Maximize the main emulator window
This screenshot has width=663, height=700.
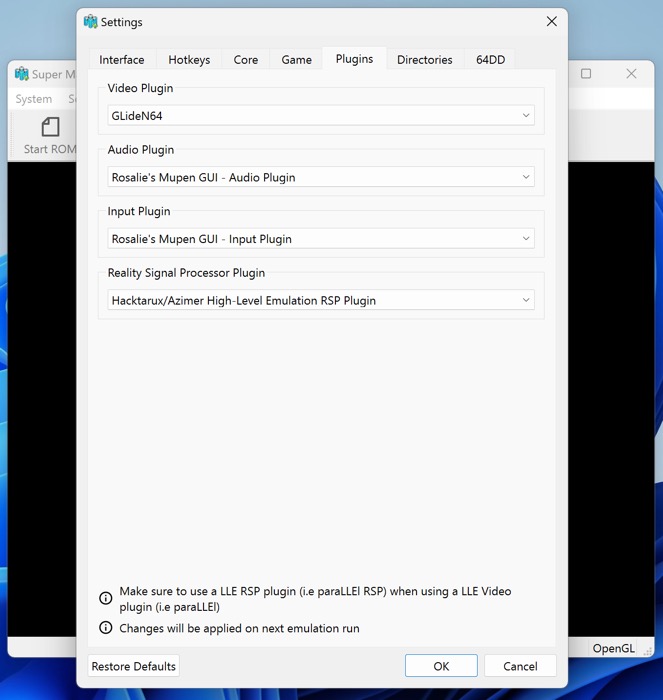pos(586,74)
